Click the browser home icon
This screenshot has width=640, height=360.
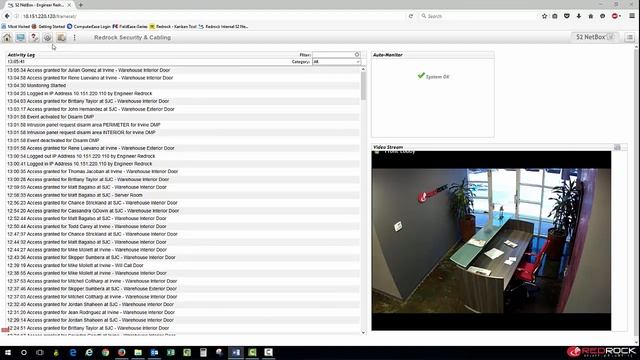click(x=591, y=16)
